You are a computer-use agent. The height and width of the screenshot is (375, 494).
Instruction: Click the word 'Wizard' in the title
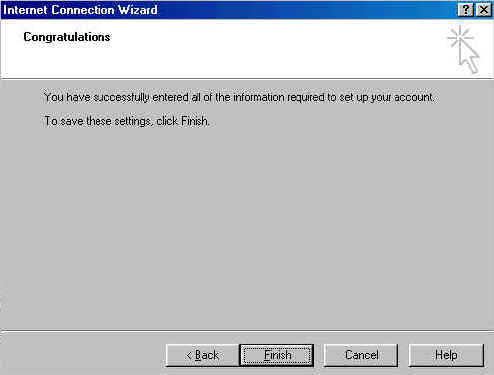138,10
